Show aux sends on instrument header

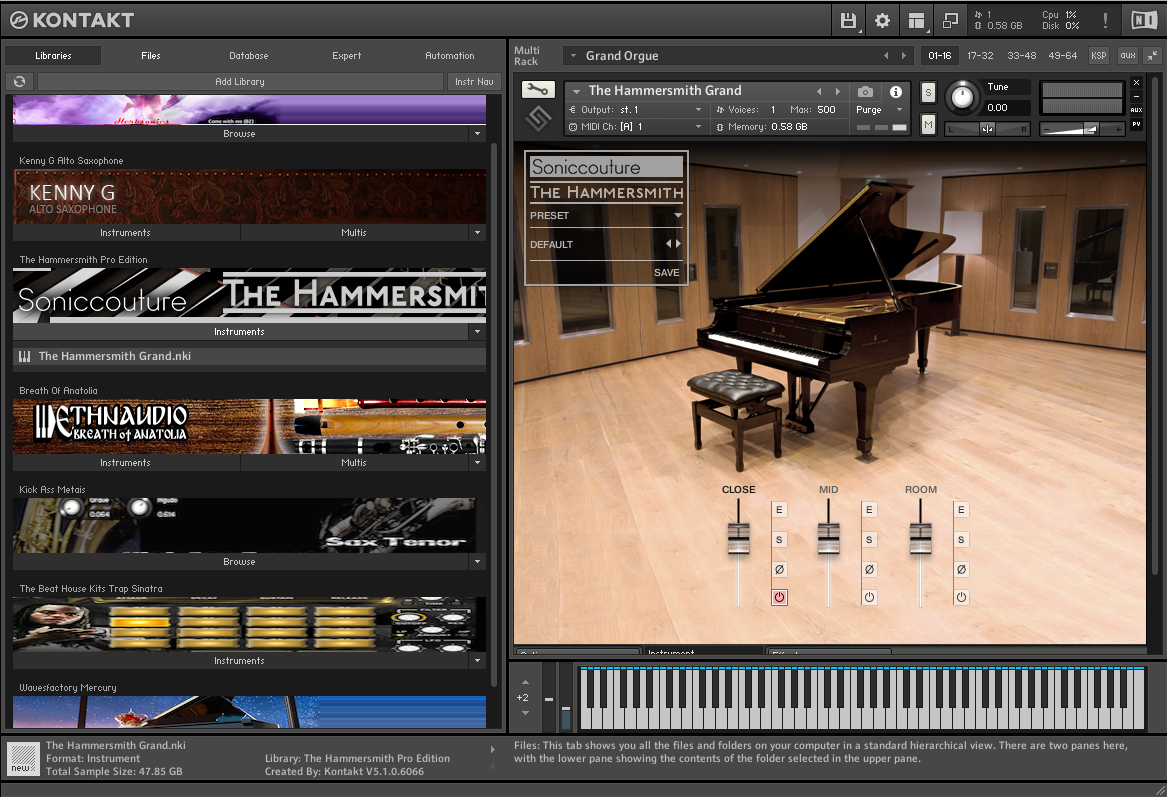coord(1136,110)
